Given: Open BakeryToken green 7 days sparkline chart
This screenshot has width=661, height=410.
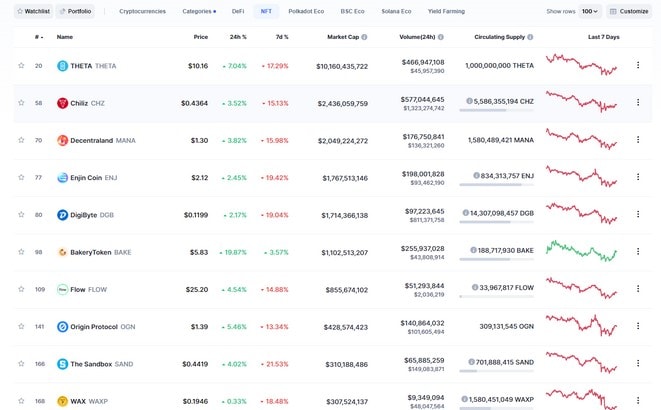Looking at the screenshot, I should (x=581, y=251).
